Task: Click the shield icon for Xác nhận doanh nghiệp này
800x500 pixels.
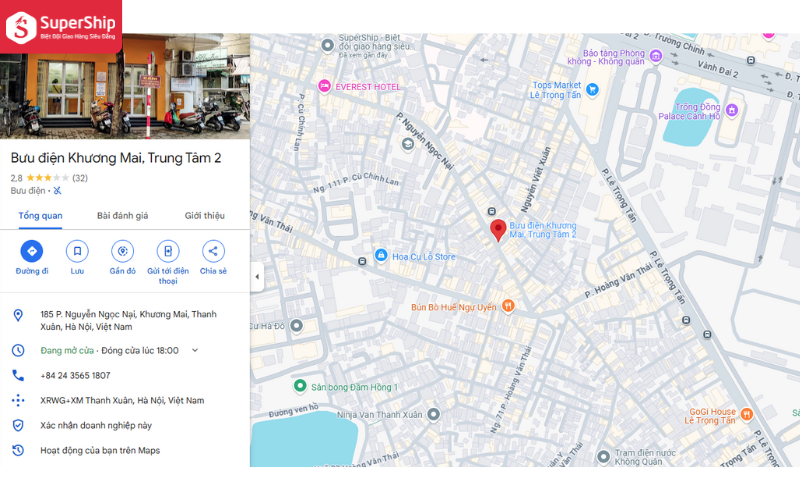Action: (18, 426)
